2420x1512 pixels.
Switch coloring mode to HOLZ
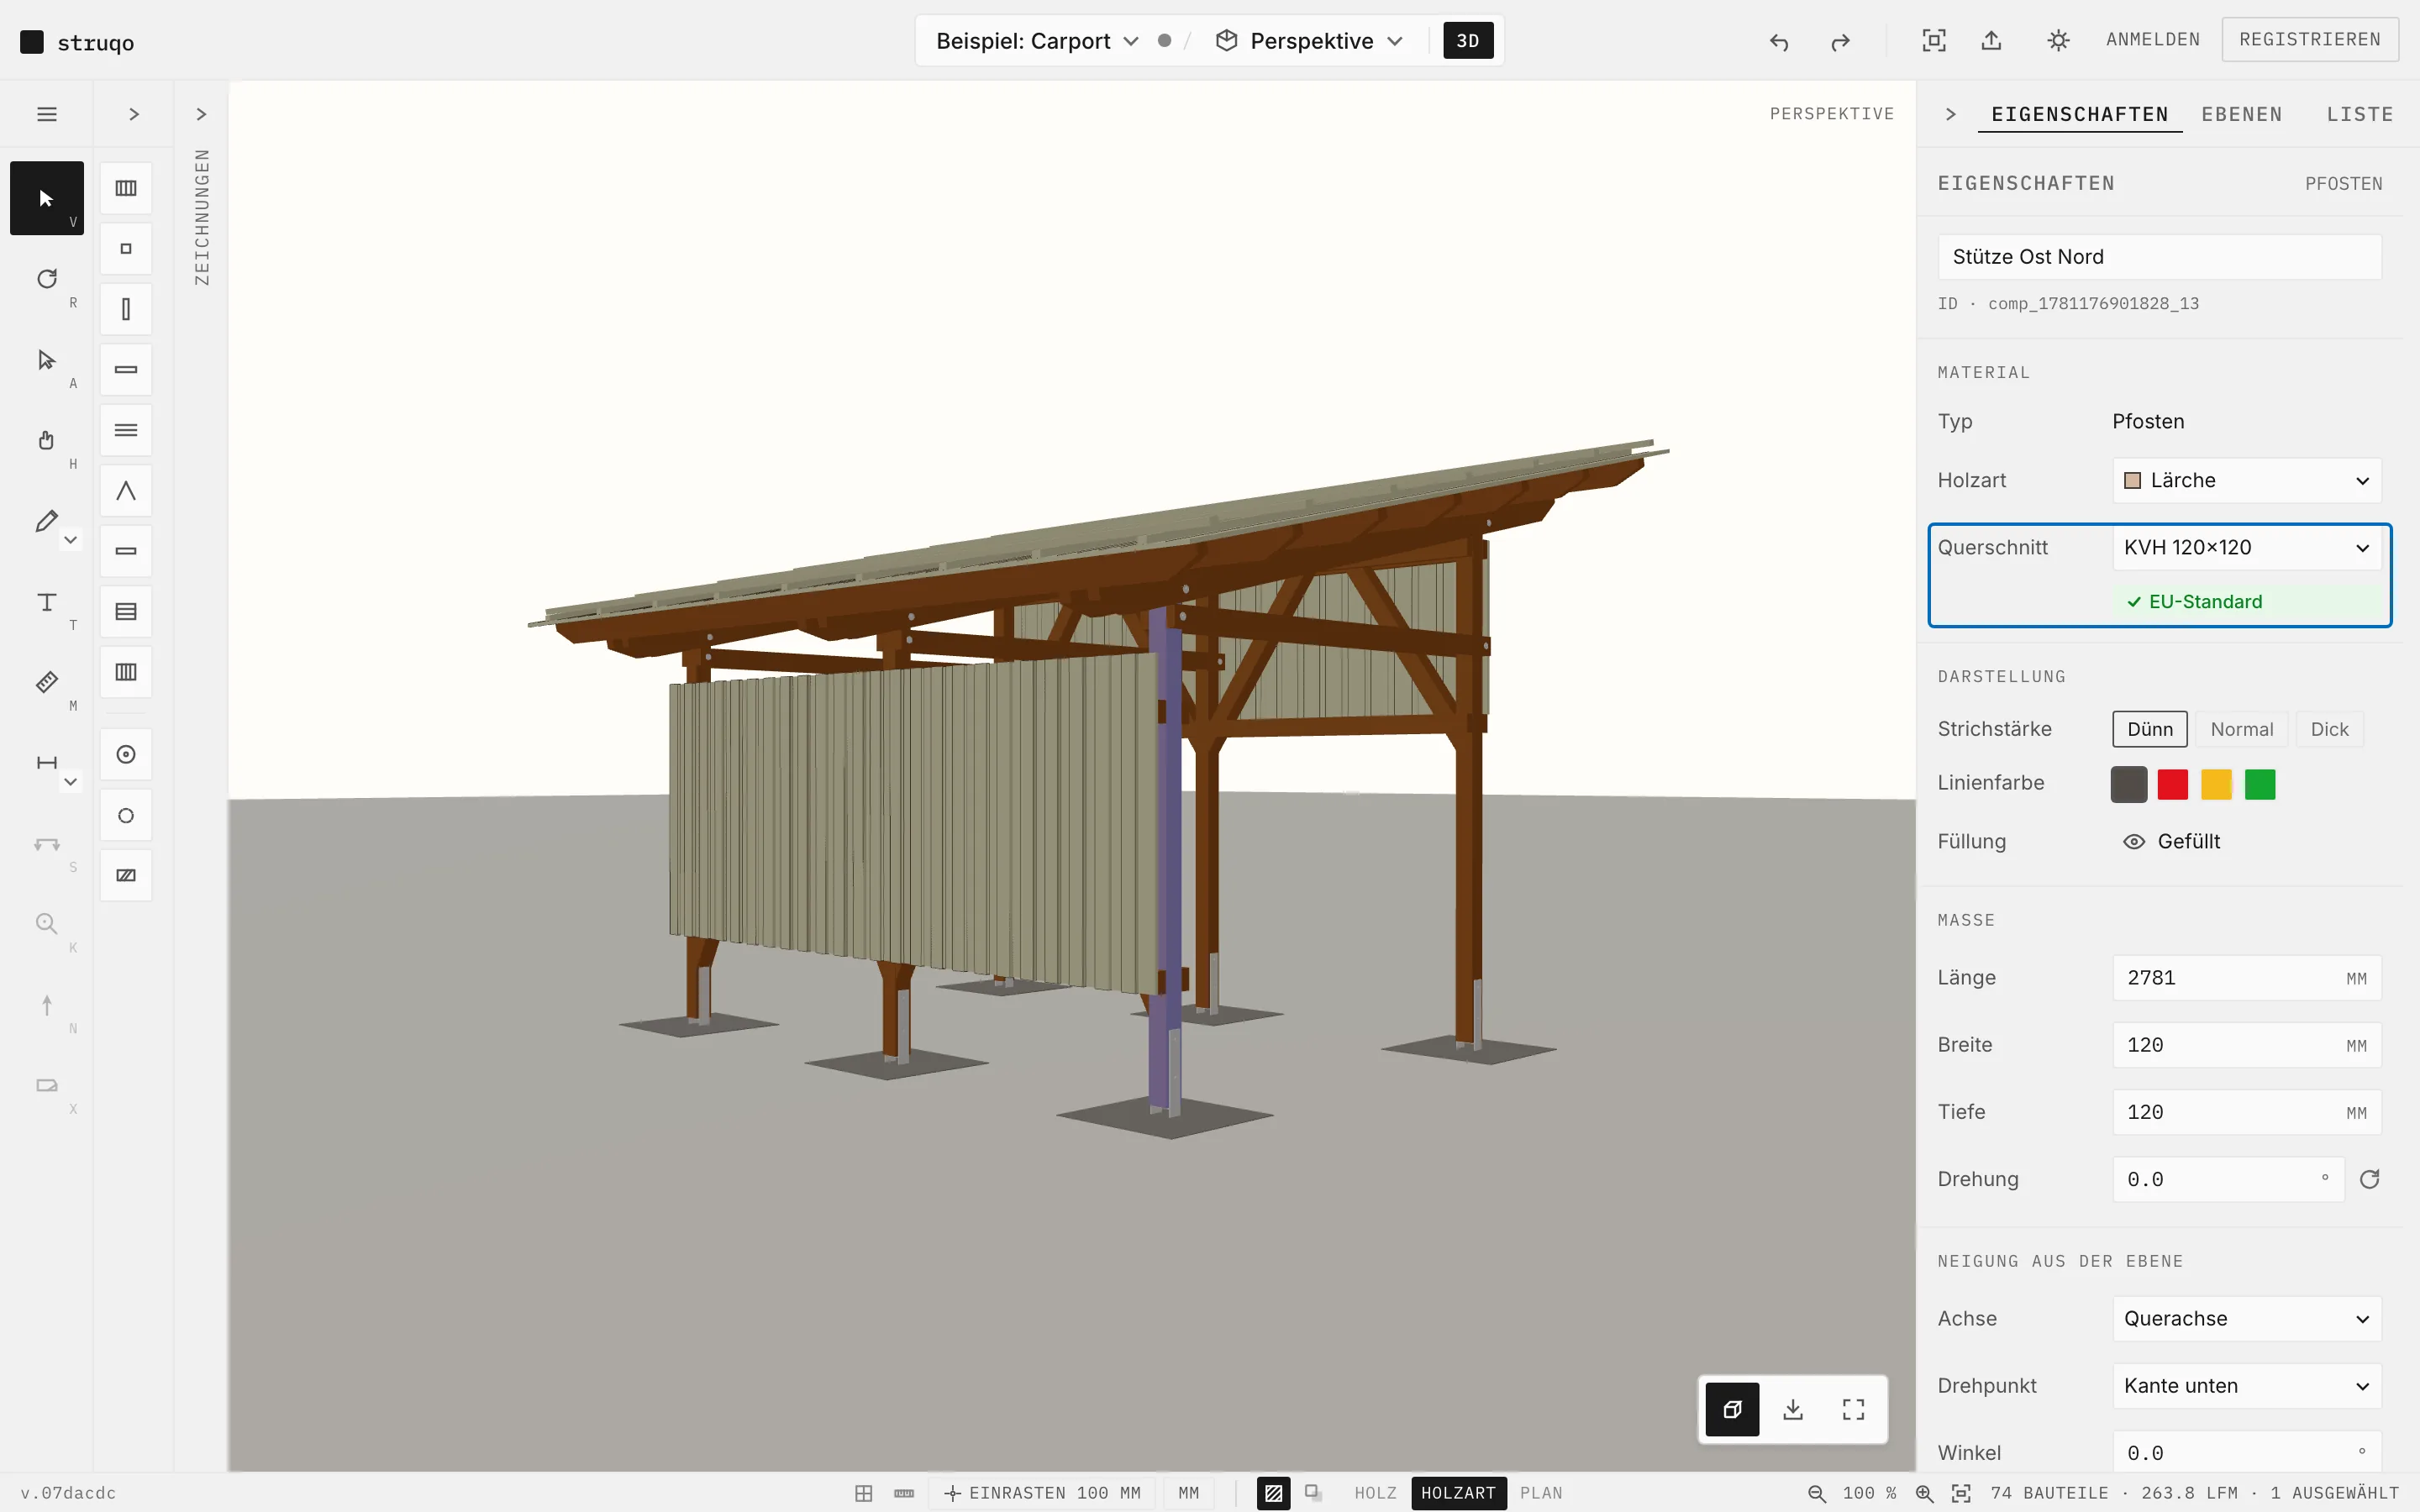tap(1375, 1493)
